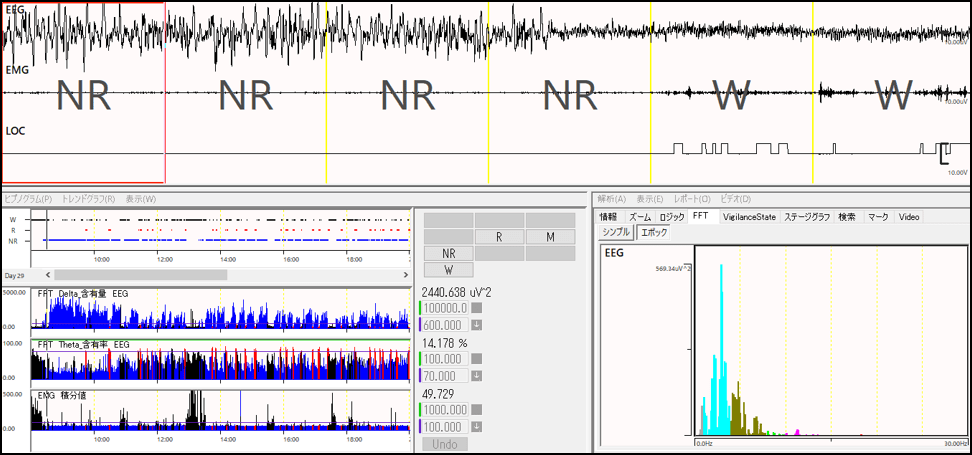The image size is (972, 455).
Task: Click the hypnogram horizontal scrollbar thumb
Action: (x=140, y=274)
